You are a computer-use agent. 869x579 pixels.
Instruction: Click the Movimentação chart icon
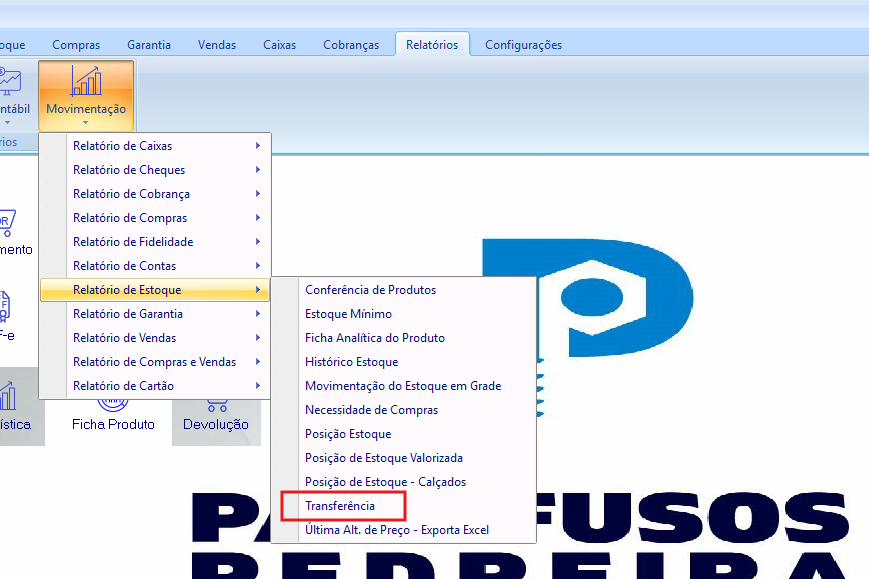click(x=85, y=81)
